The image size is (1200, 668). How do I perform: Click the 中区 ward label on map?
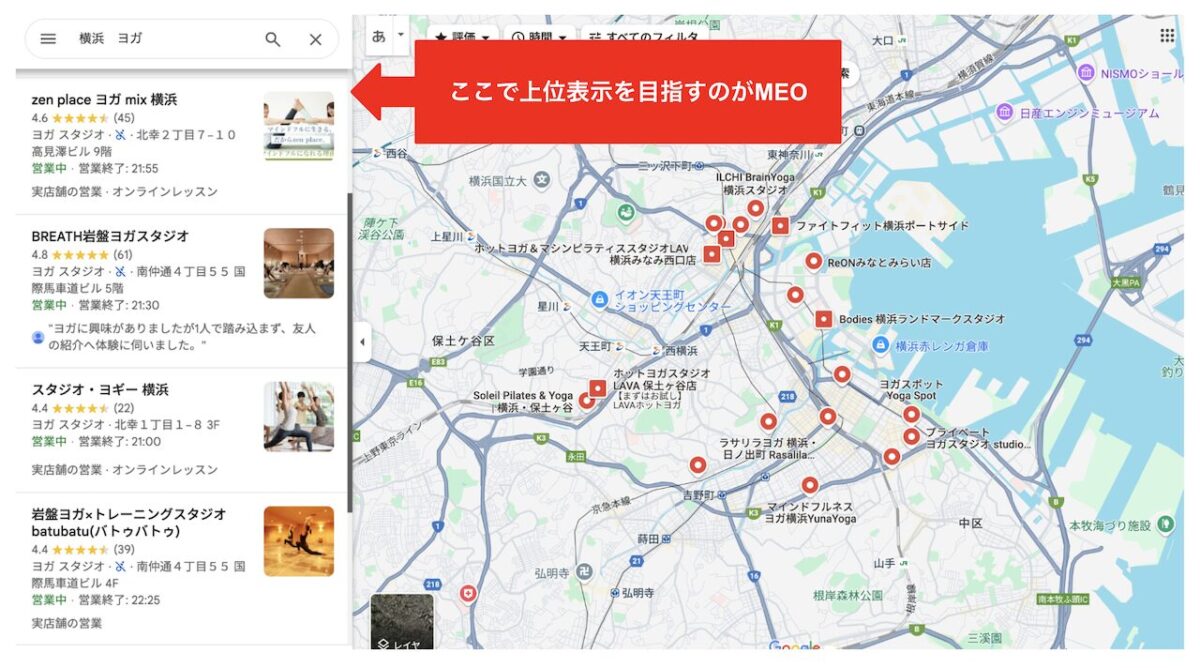coord(971,523)
